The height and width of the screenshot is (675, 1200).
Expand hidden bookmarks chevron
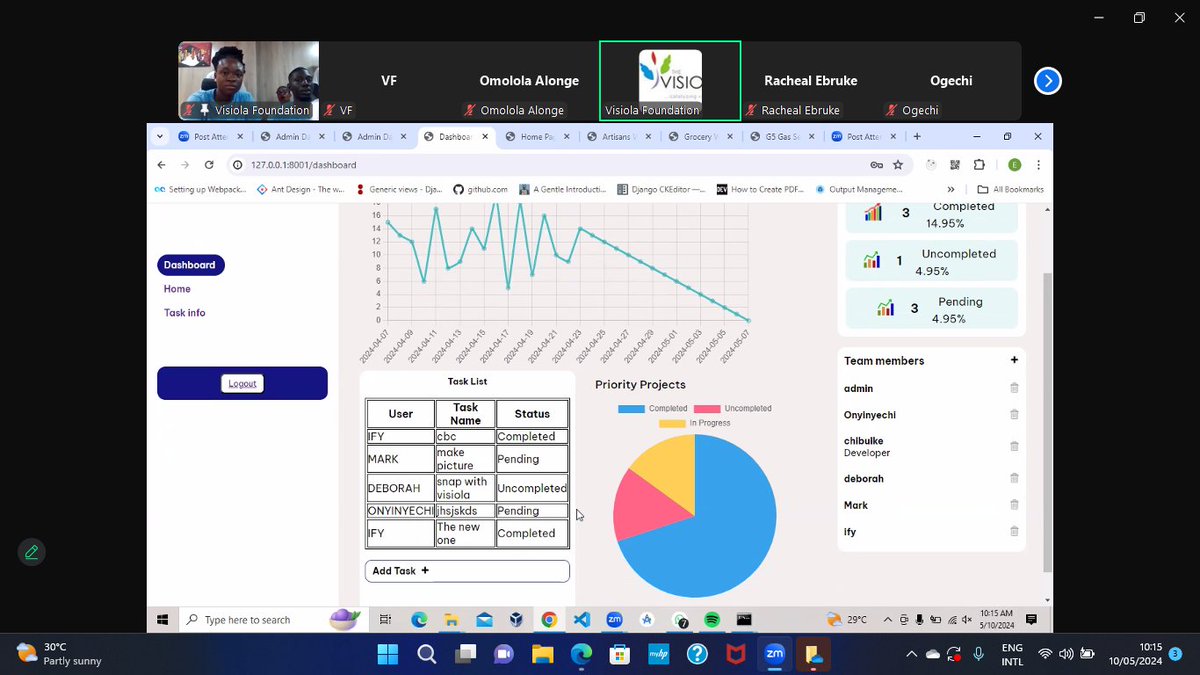[951, 189]
